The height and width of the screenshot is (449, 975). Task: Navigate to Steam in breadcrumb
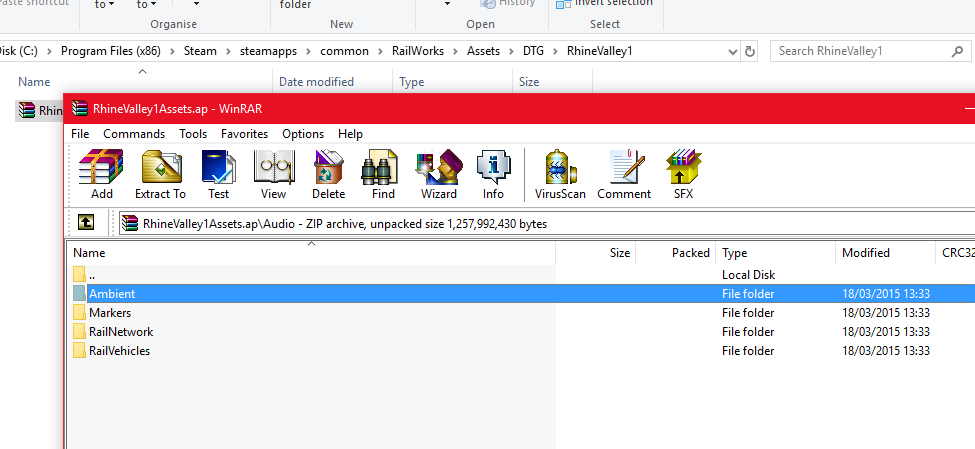(200, 51)
